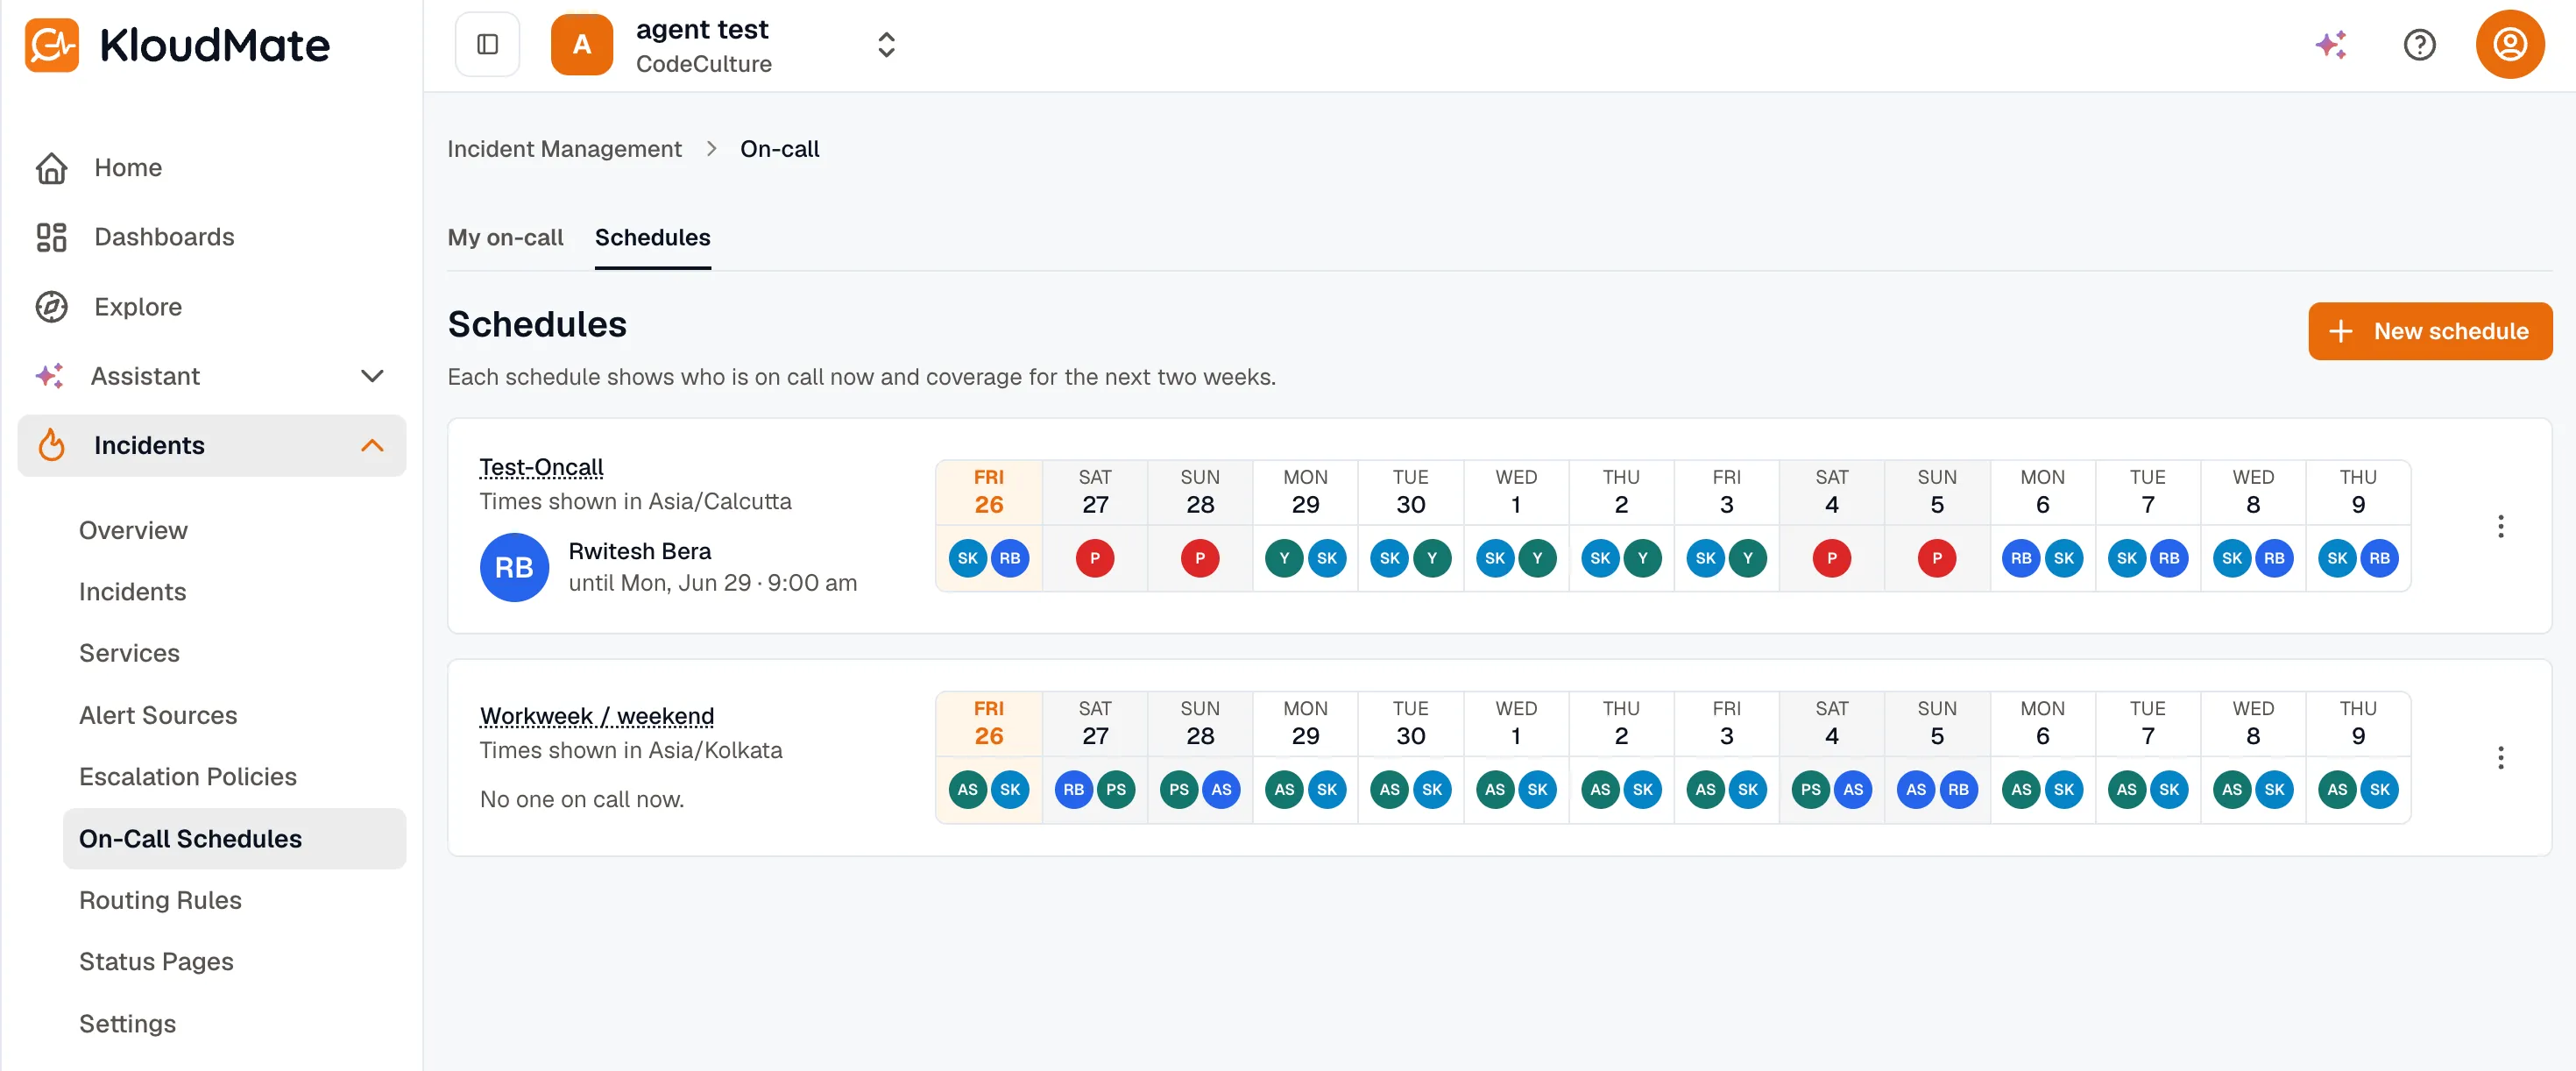Open the user profile avatar

(2509, 44)
